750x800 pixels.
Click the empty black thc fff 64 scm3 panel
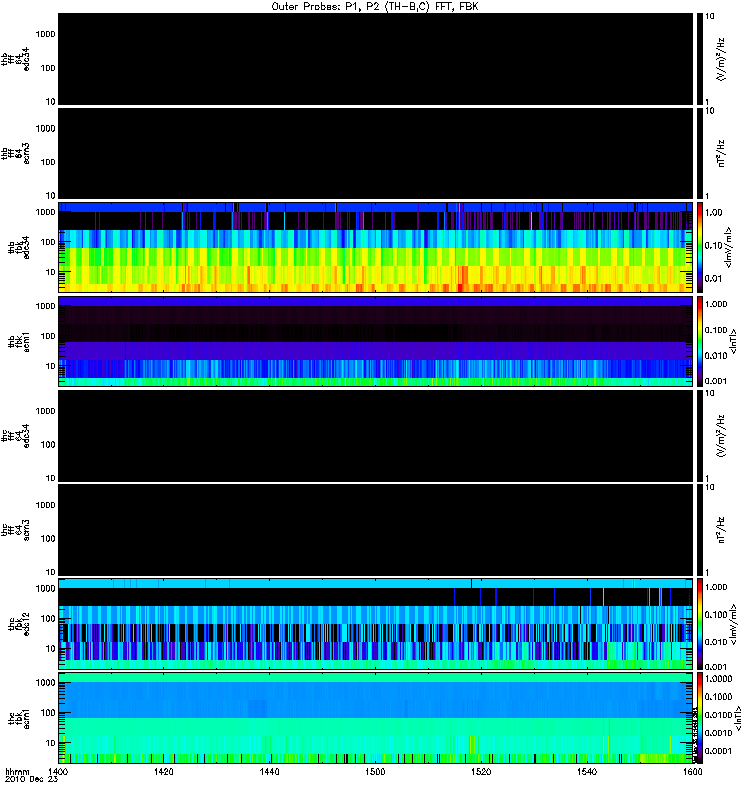click(x=376, y=530)
